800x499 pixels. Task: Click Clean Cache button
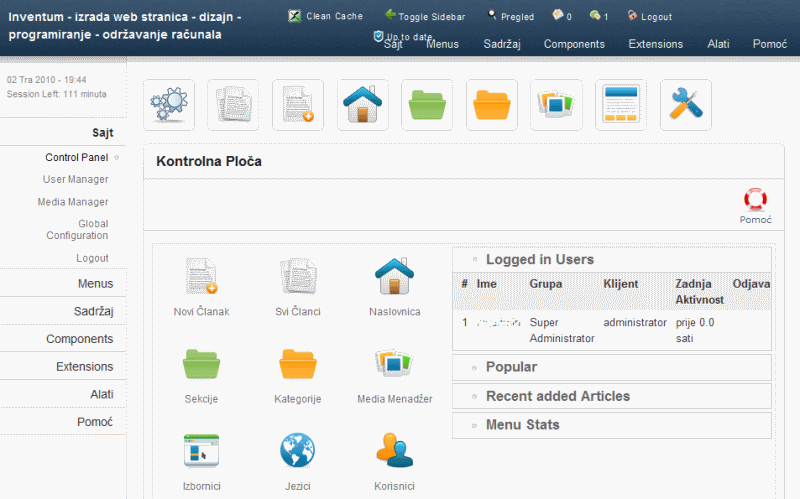coord(325,17)
